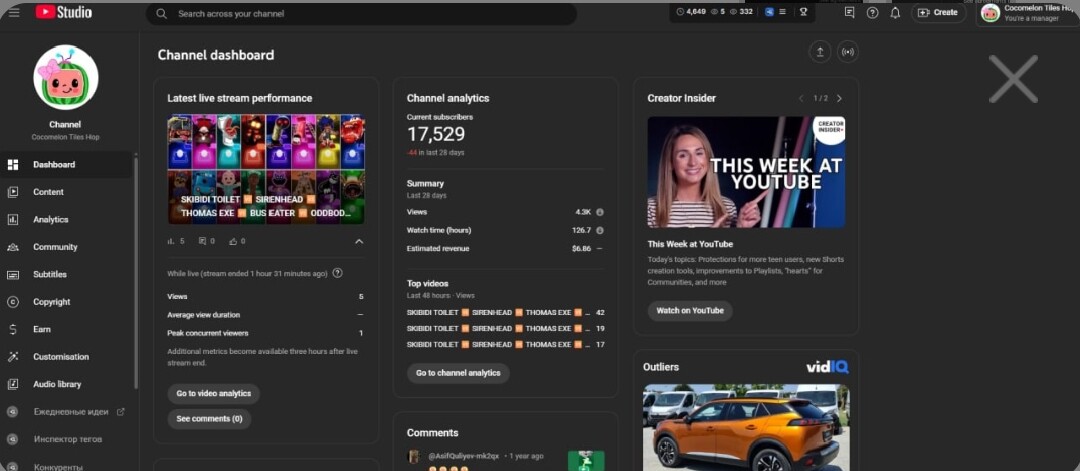The height and width of the screenshot is (471, 1080).
Task: Open the send feedback icon
Action: [x=849, y=12]
